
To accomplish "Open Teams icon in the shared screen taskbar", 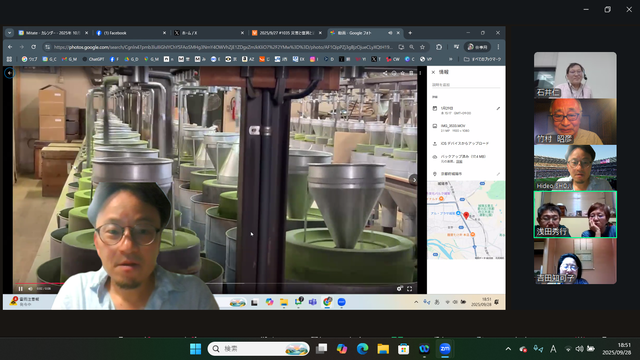I will 313,302.
